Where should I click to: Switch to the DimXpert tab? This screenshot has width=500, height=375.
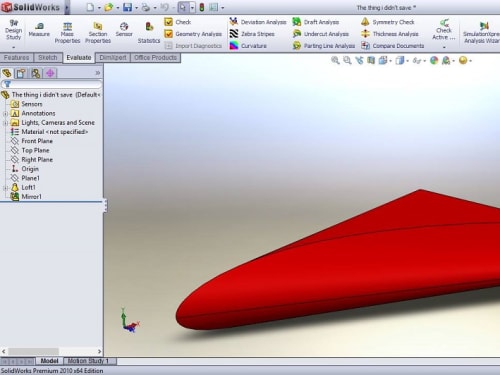coord(113,58)
